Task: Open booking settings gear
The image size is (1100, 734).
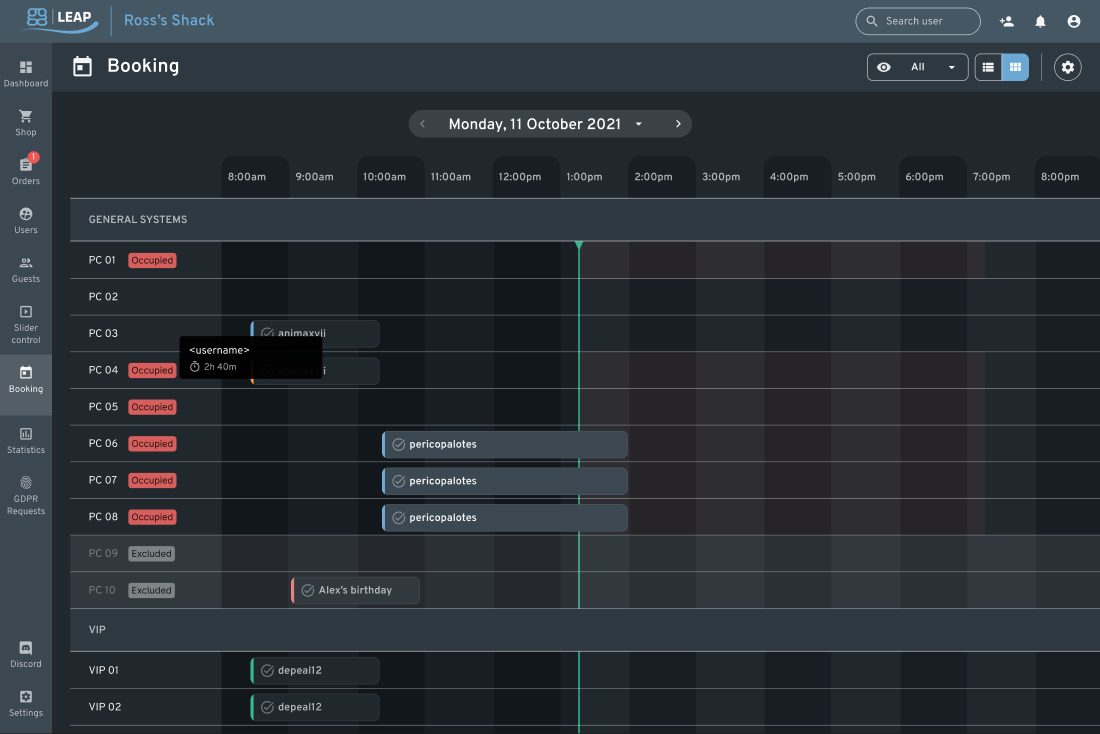Action: [x=1067, y=67]
